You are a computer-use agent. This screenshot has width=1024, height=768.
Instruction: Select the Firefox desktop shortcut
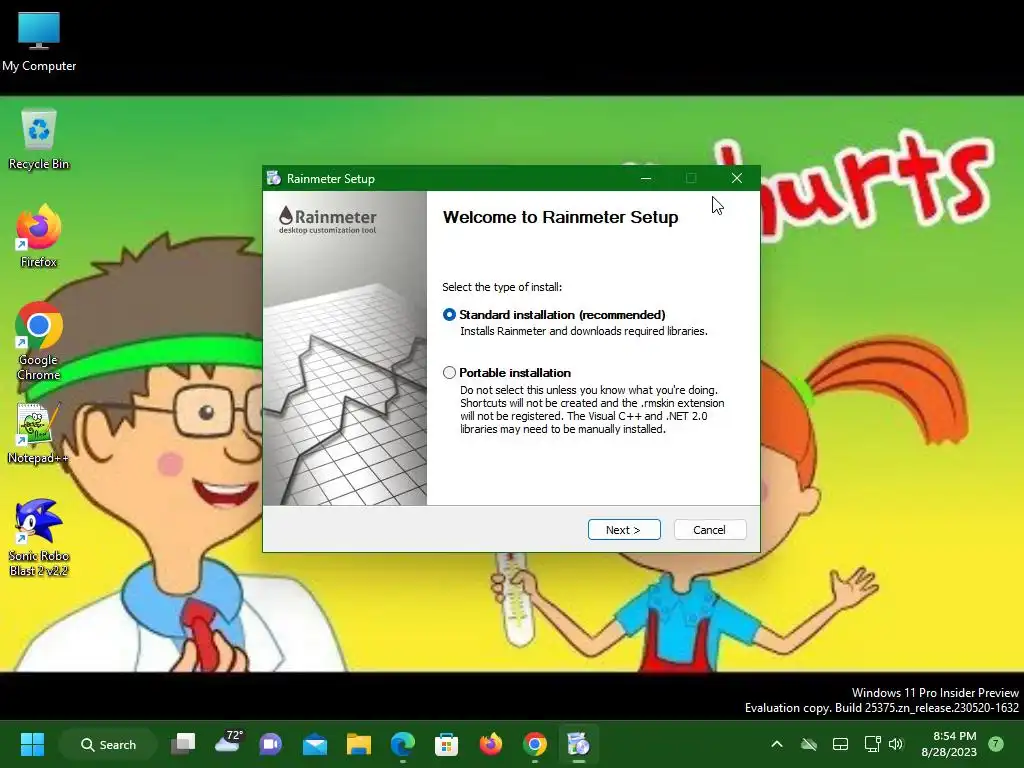[39, 236]
